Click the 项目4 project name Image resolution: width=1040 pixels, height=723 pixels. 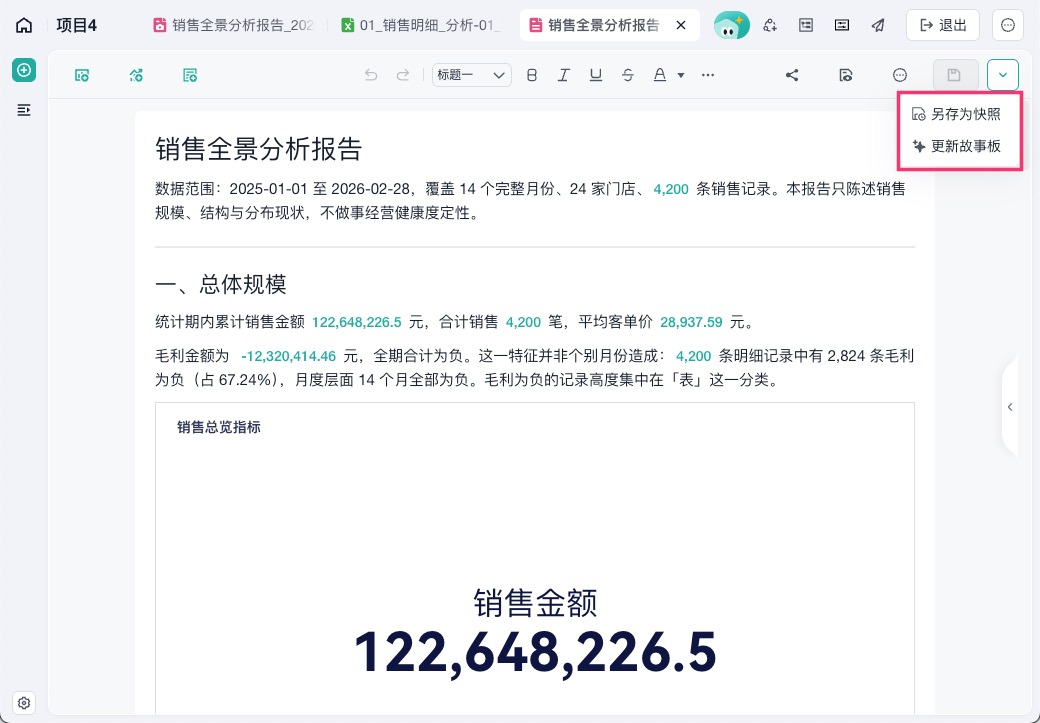[x=77, y=26]
